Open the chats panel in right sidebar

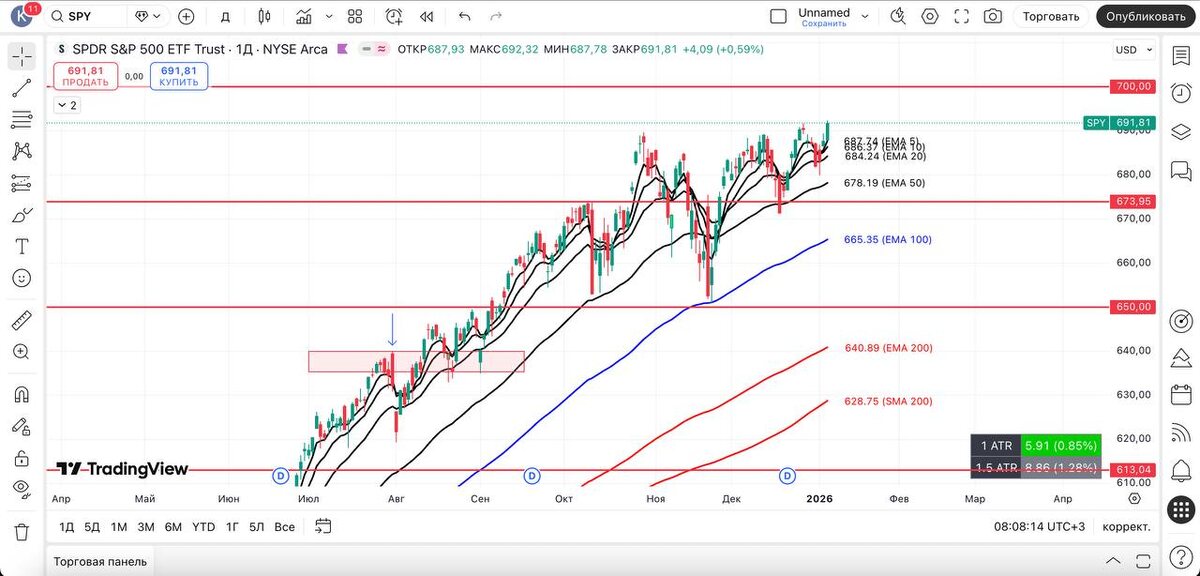1182,169
